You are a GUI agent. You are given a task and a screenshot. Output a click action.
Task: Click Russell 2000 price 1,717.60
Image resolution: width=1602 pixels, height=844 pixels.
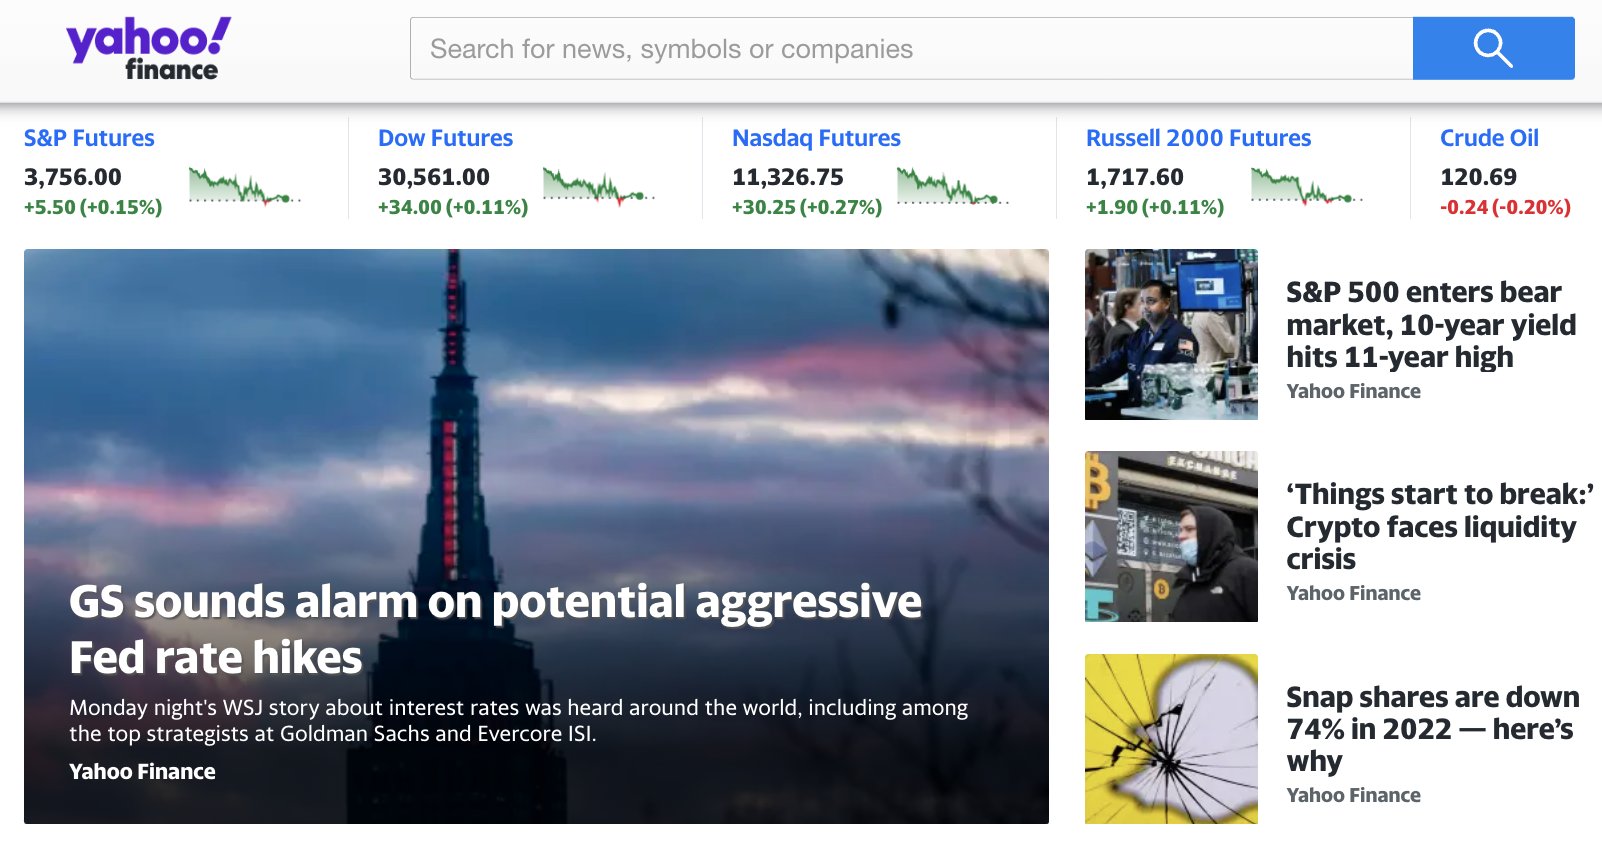[x=1135, y=177]
